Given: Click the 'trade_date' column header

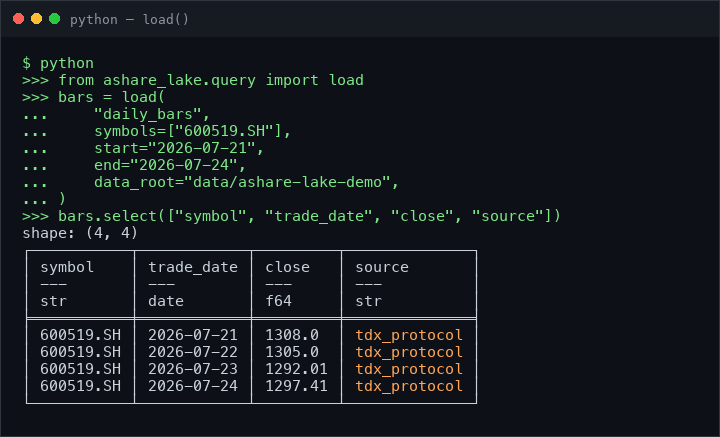Looking at the screenshot, I should click(193, 267).
